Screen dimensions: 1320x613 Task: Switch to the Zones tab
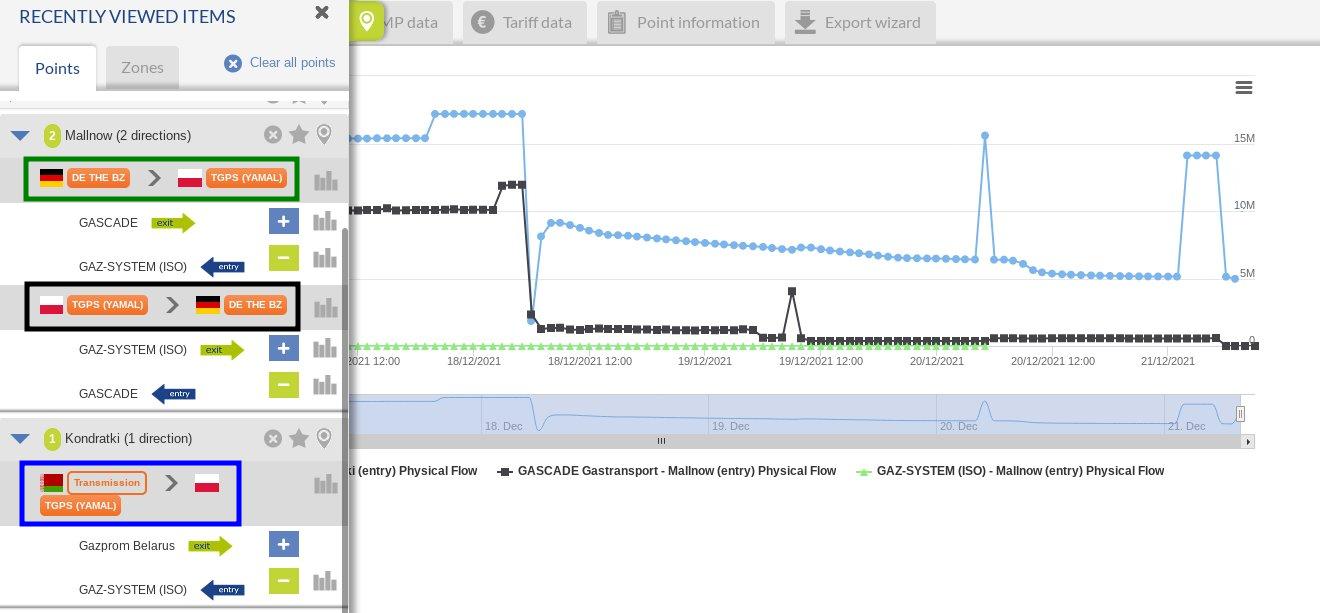[x=142, y=68]
